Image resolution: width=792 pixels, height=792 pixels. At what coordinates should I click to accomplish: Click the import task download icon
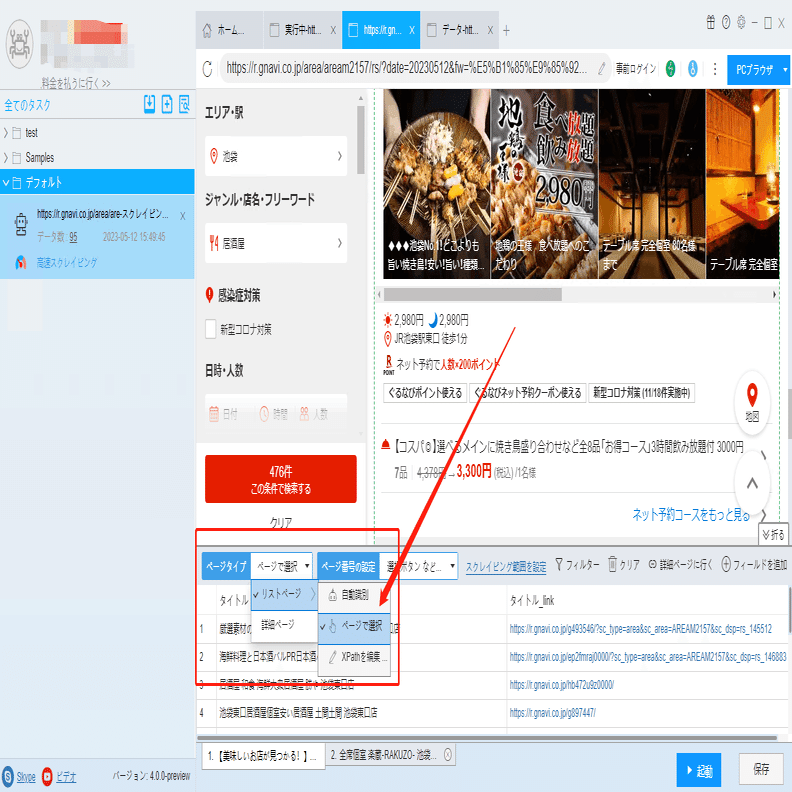tap(150, 104)
